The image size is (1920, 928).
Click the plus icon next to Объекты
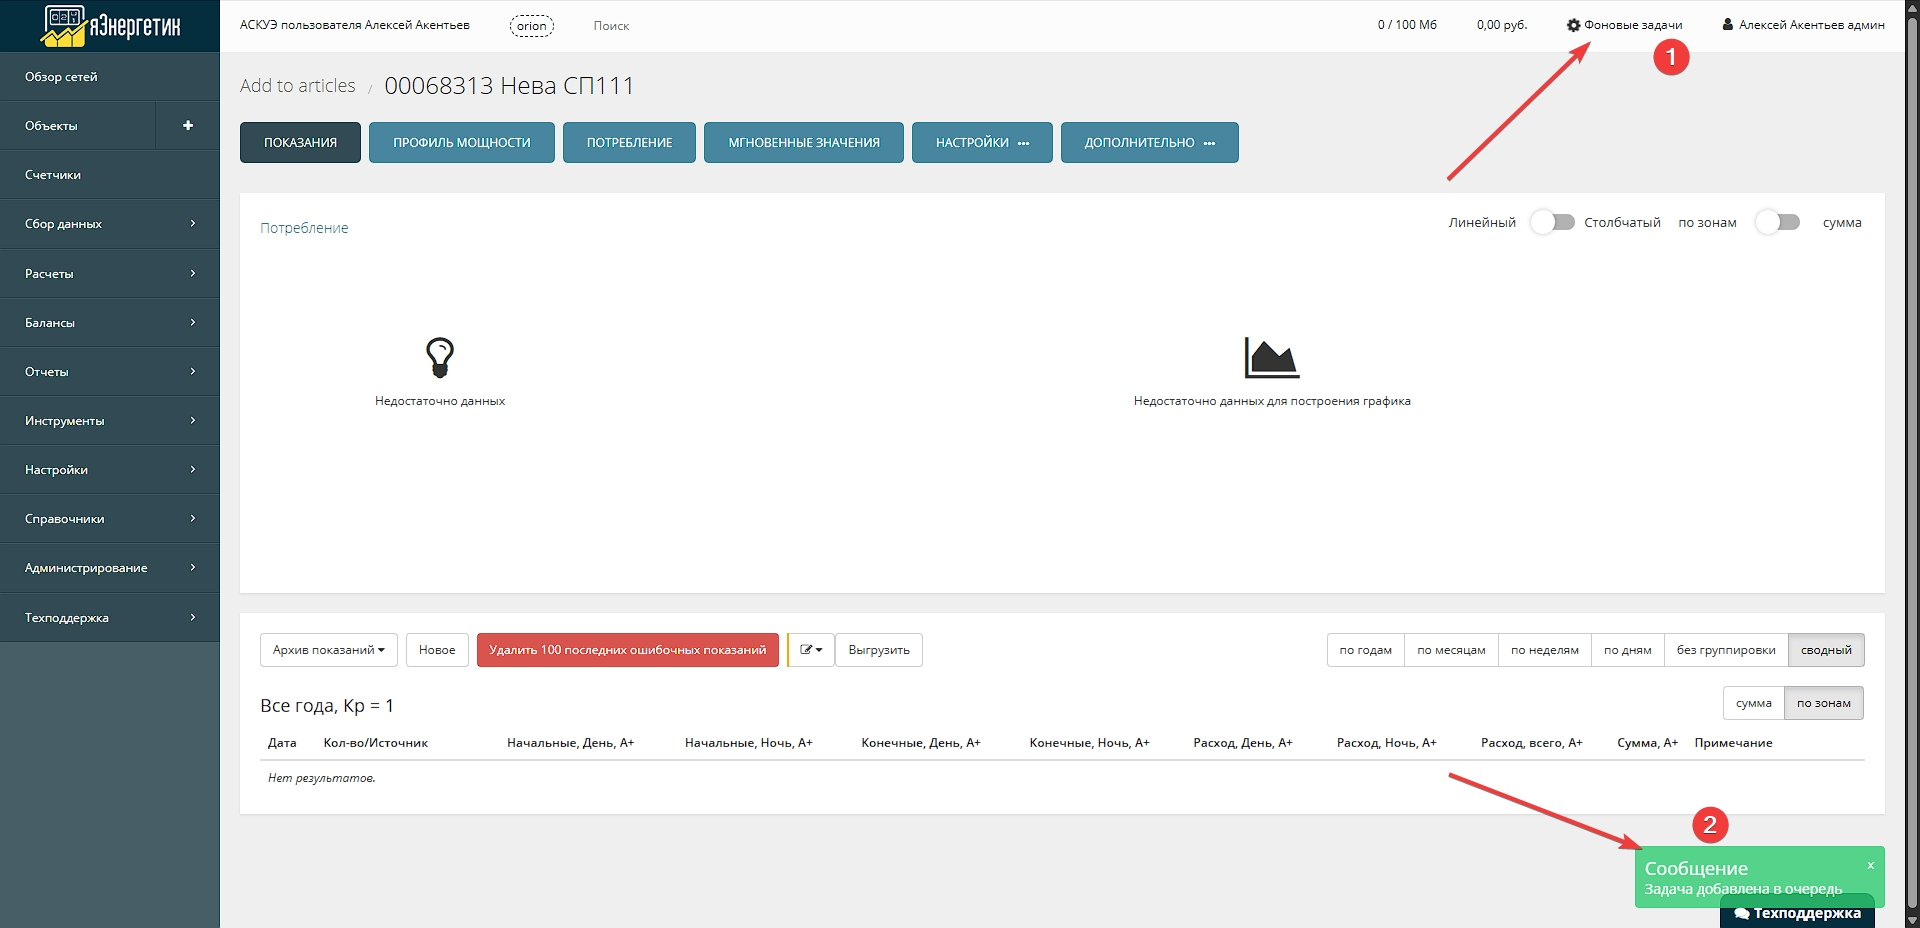point(188,126)
